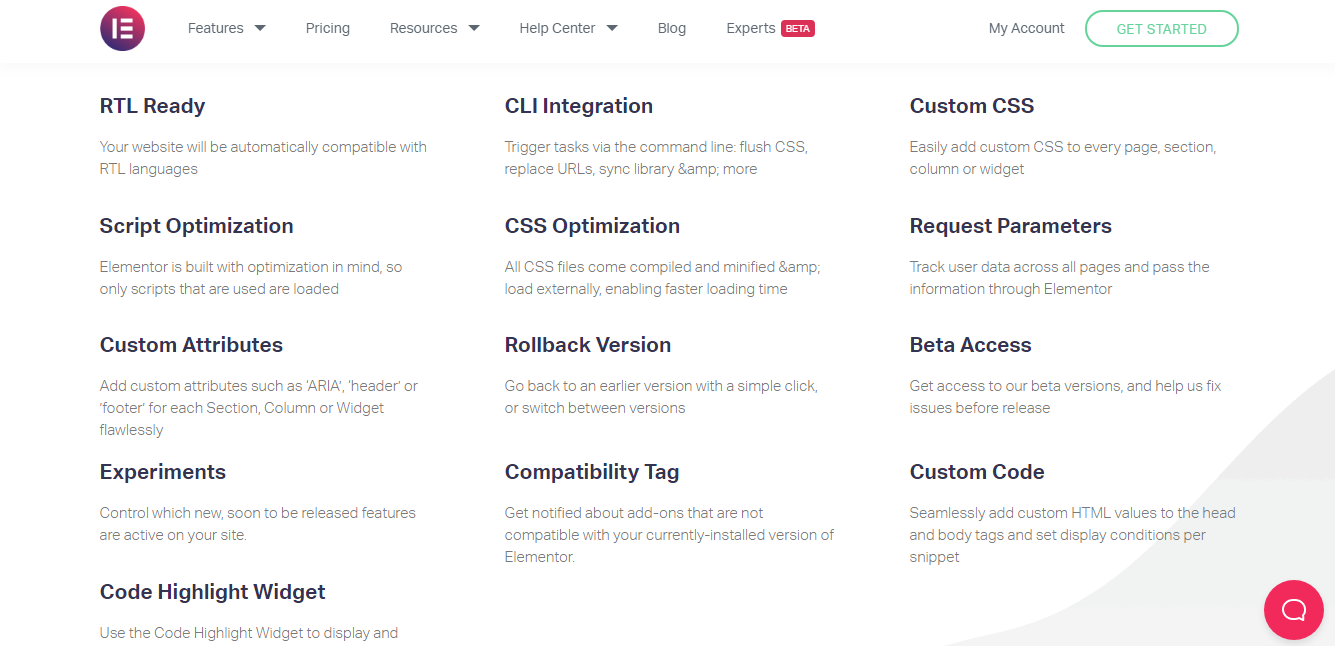Expand the Features dropdown arrow
This screenshot has width=1335, height=646.
260,28
